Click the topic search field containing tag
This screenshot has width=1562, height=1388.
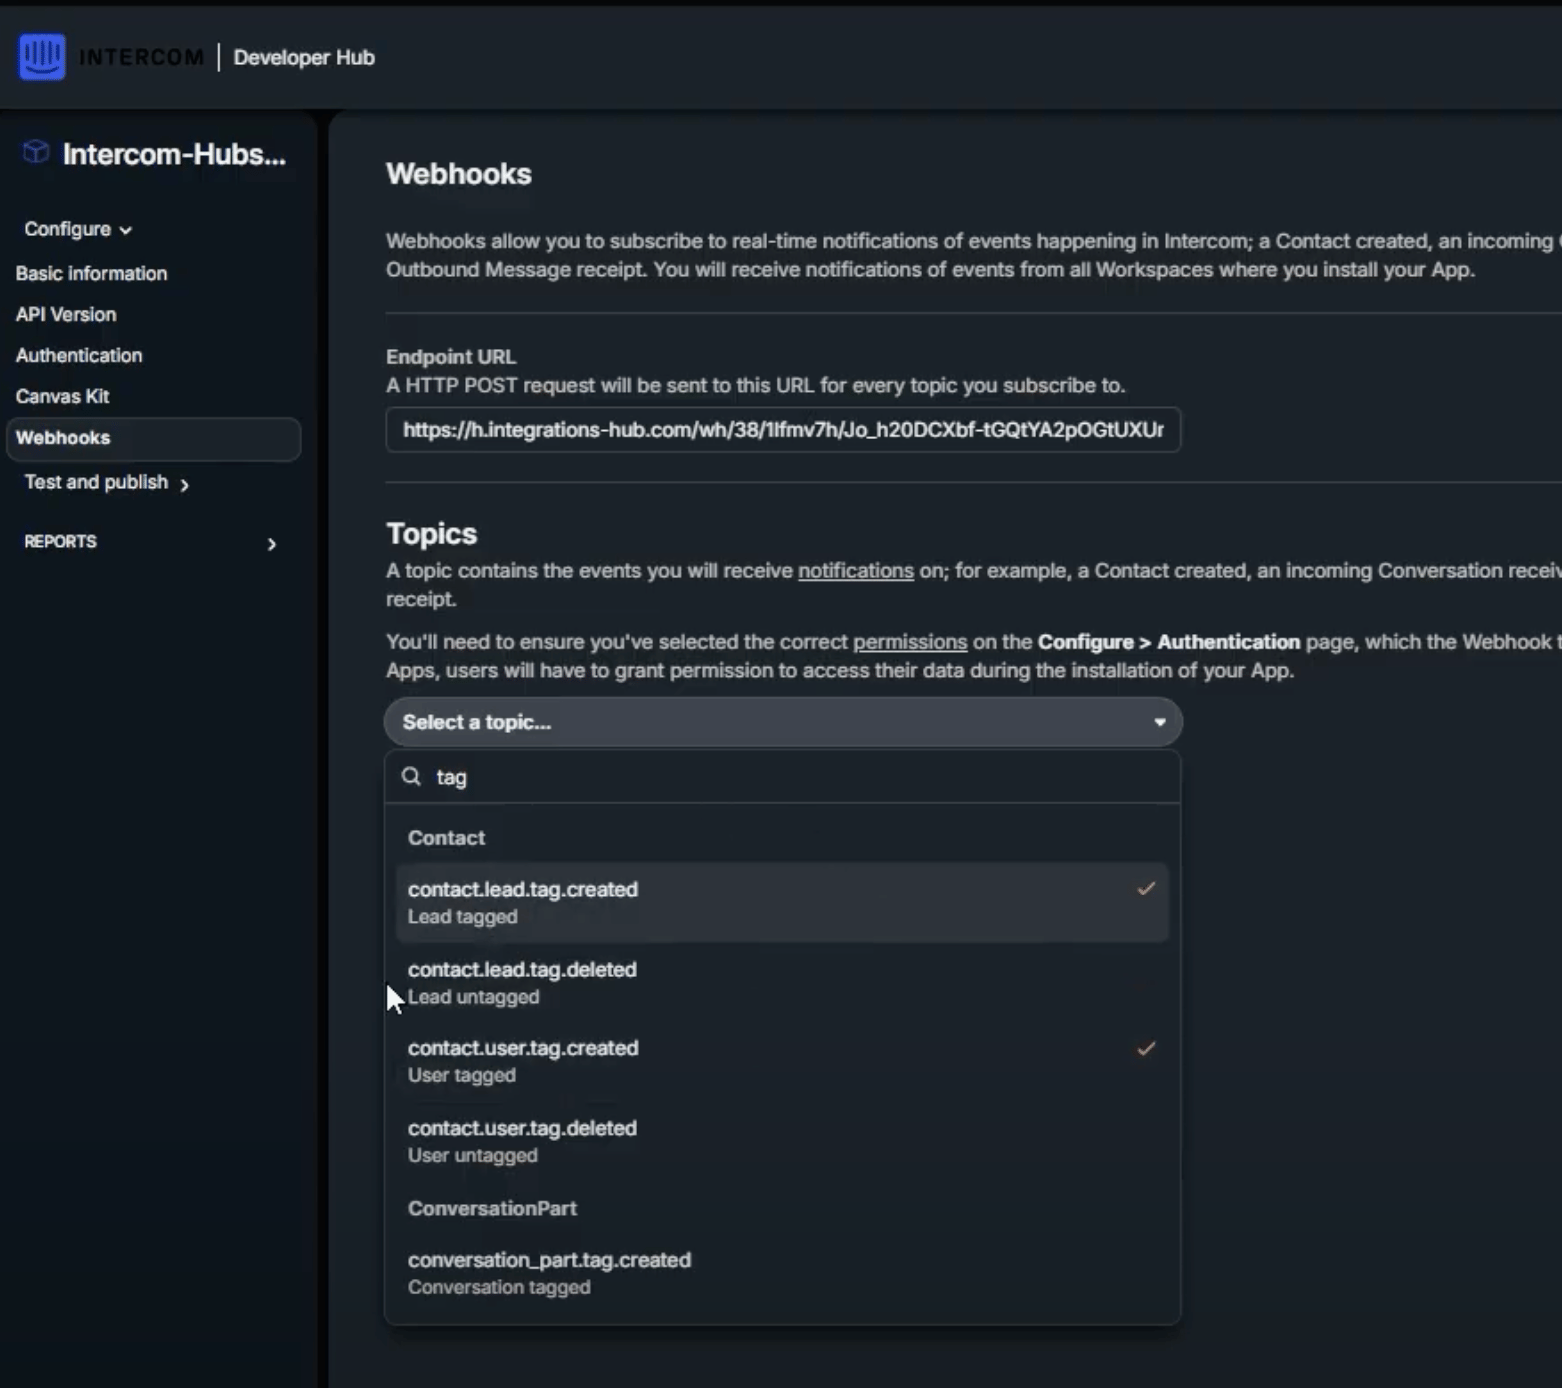click(x=783, y=777)
